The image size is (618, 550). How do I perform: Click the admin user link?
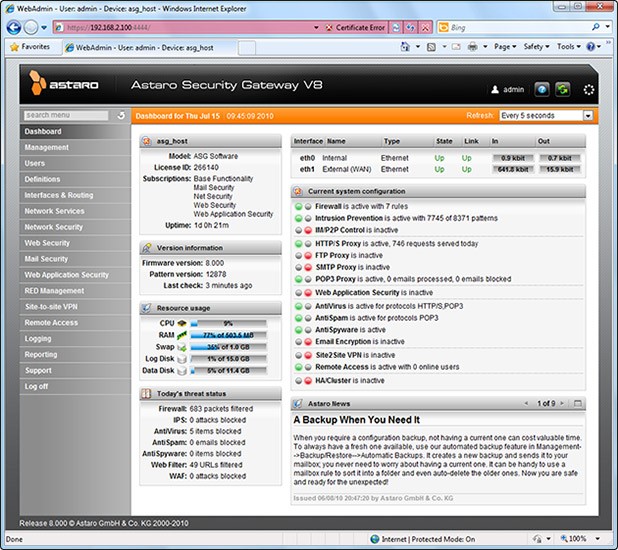pyautogui.click(x=508, y=89)
